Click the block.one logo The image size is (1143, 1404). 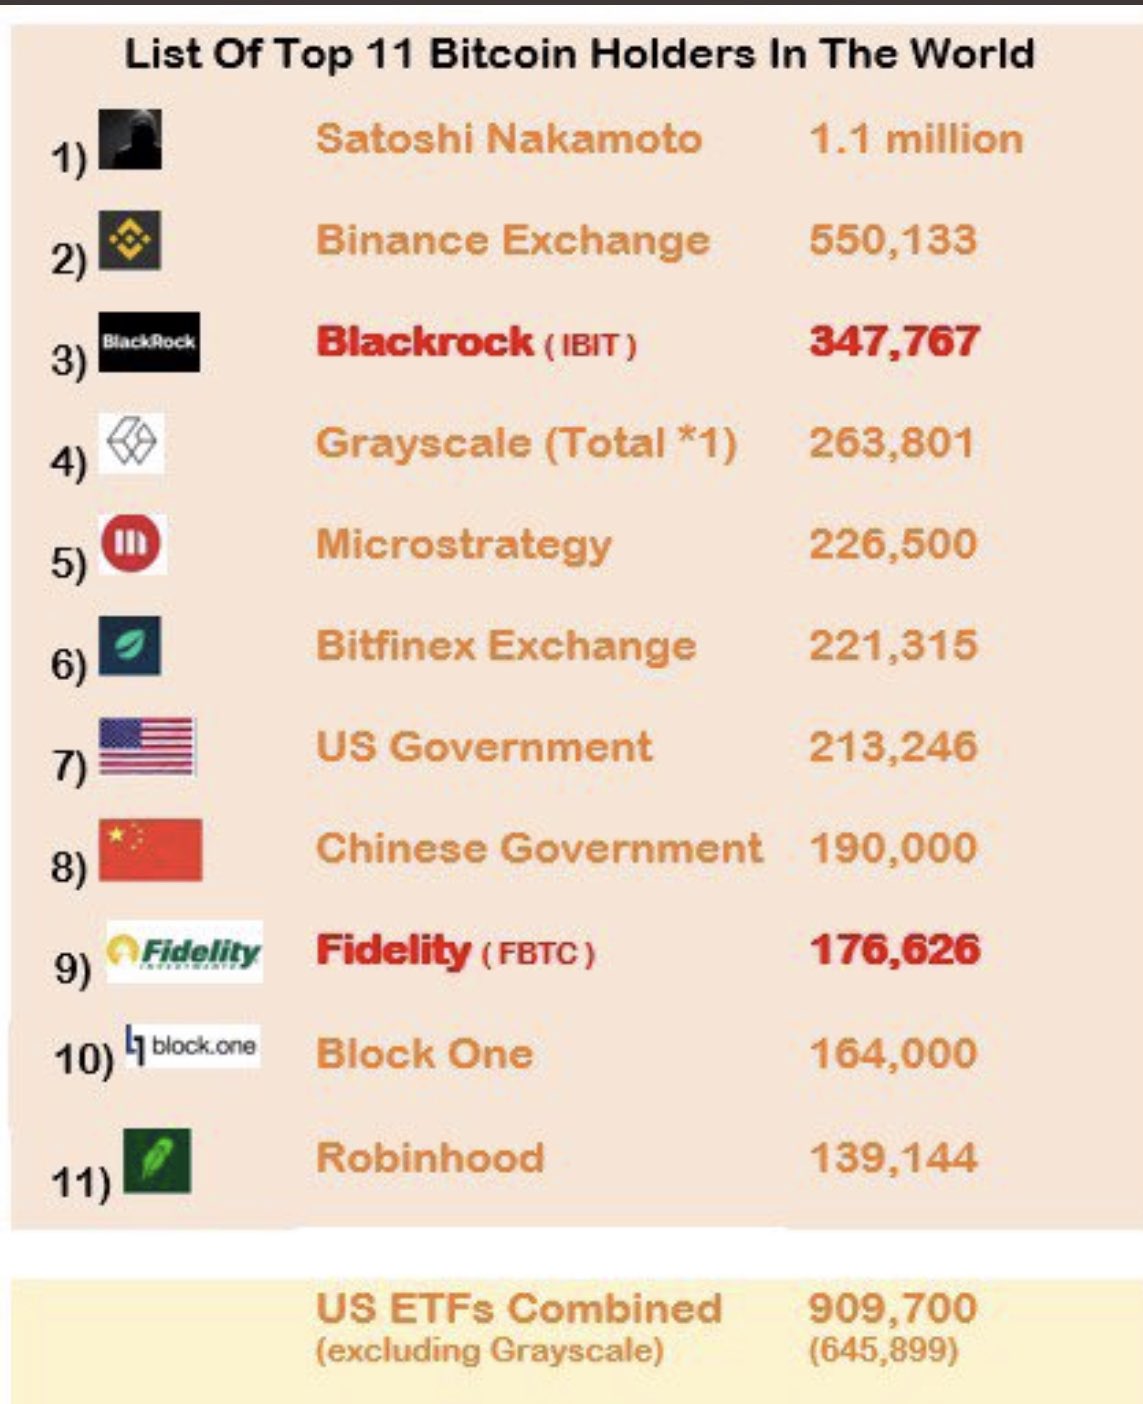click(192, 1046)
